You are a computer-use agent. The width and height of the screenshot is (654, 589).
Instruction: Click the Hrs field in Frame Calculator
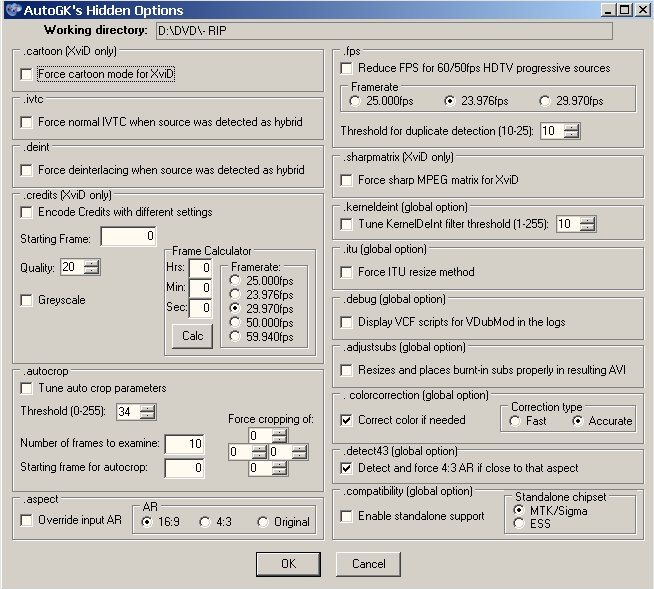200,268
